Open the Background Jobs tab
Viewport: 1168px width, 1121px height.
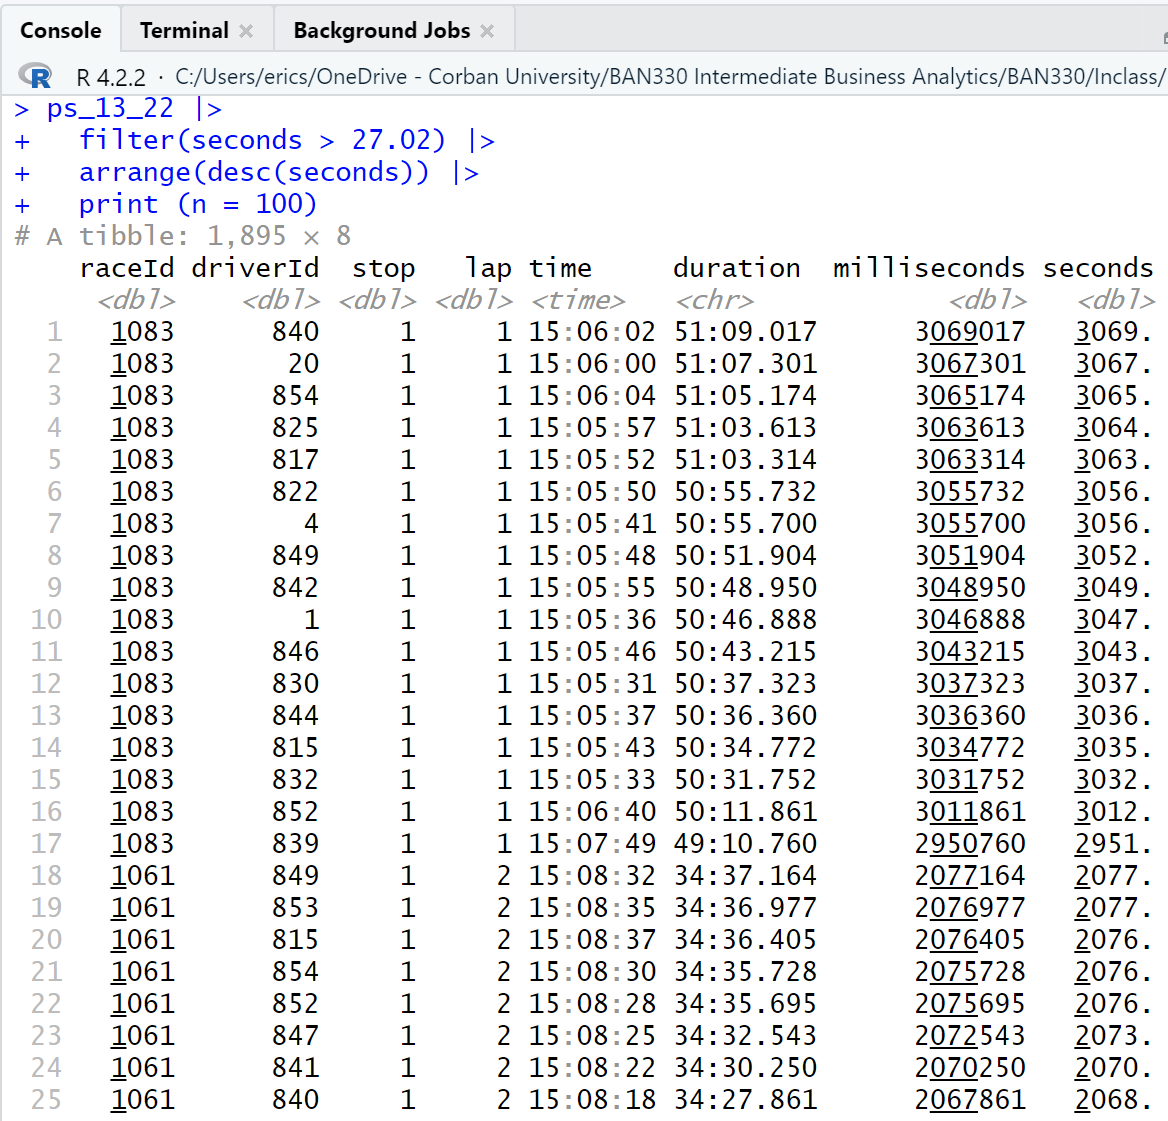[381, 31]
